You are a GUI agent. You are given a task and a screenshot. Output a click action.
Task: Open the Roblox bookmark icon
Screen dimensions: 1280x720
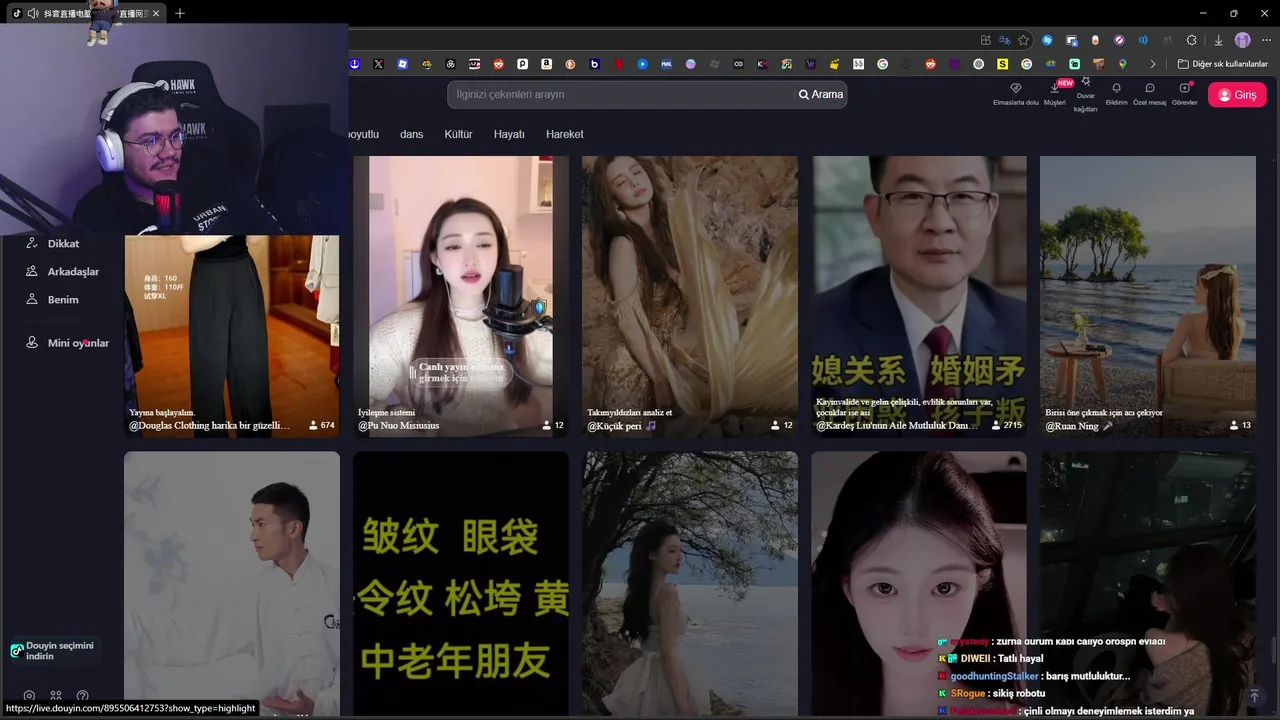402,64
